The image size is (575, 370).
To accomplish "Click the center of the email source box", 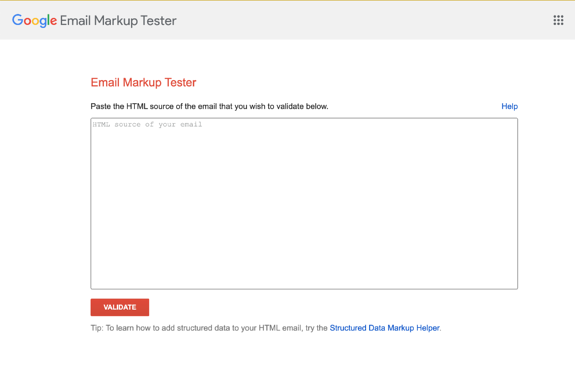I will [304, 204].
